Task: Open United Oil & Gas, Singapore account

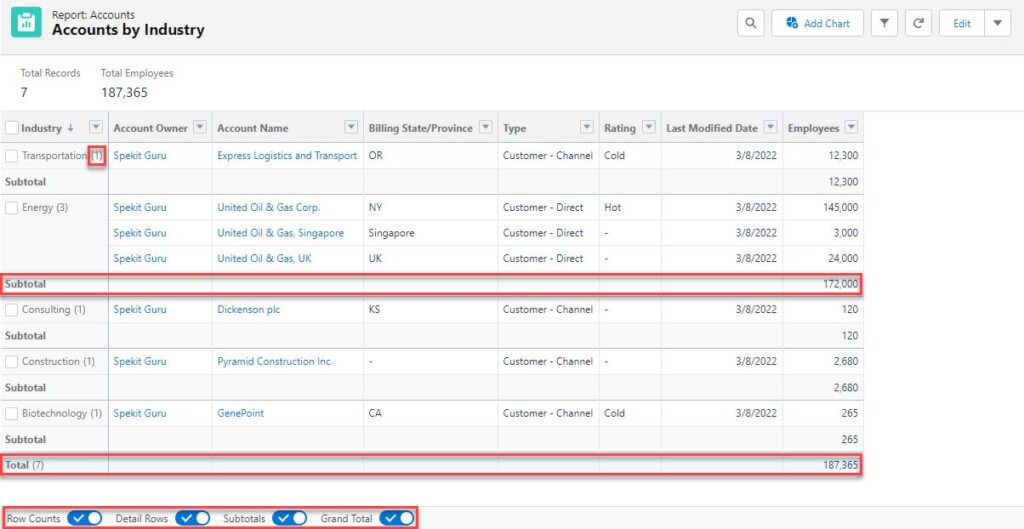Action: [x=280, y=232]
